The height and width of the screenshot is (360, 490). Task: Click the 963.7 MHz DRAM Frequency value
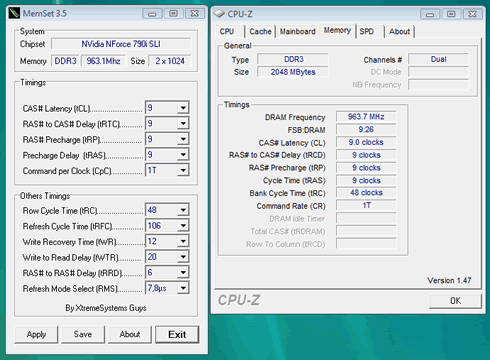[366, 117]
